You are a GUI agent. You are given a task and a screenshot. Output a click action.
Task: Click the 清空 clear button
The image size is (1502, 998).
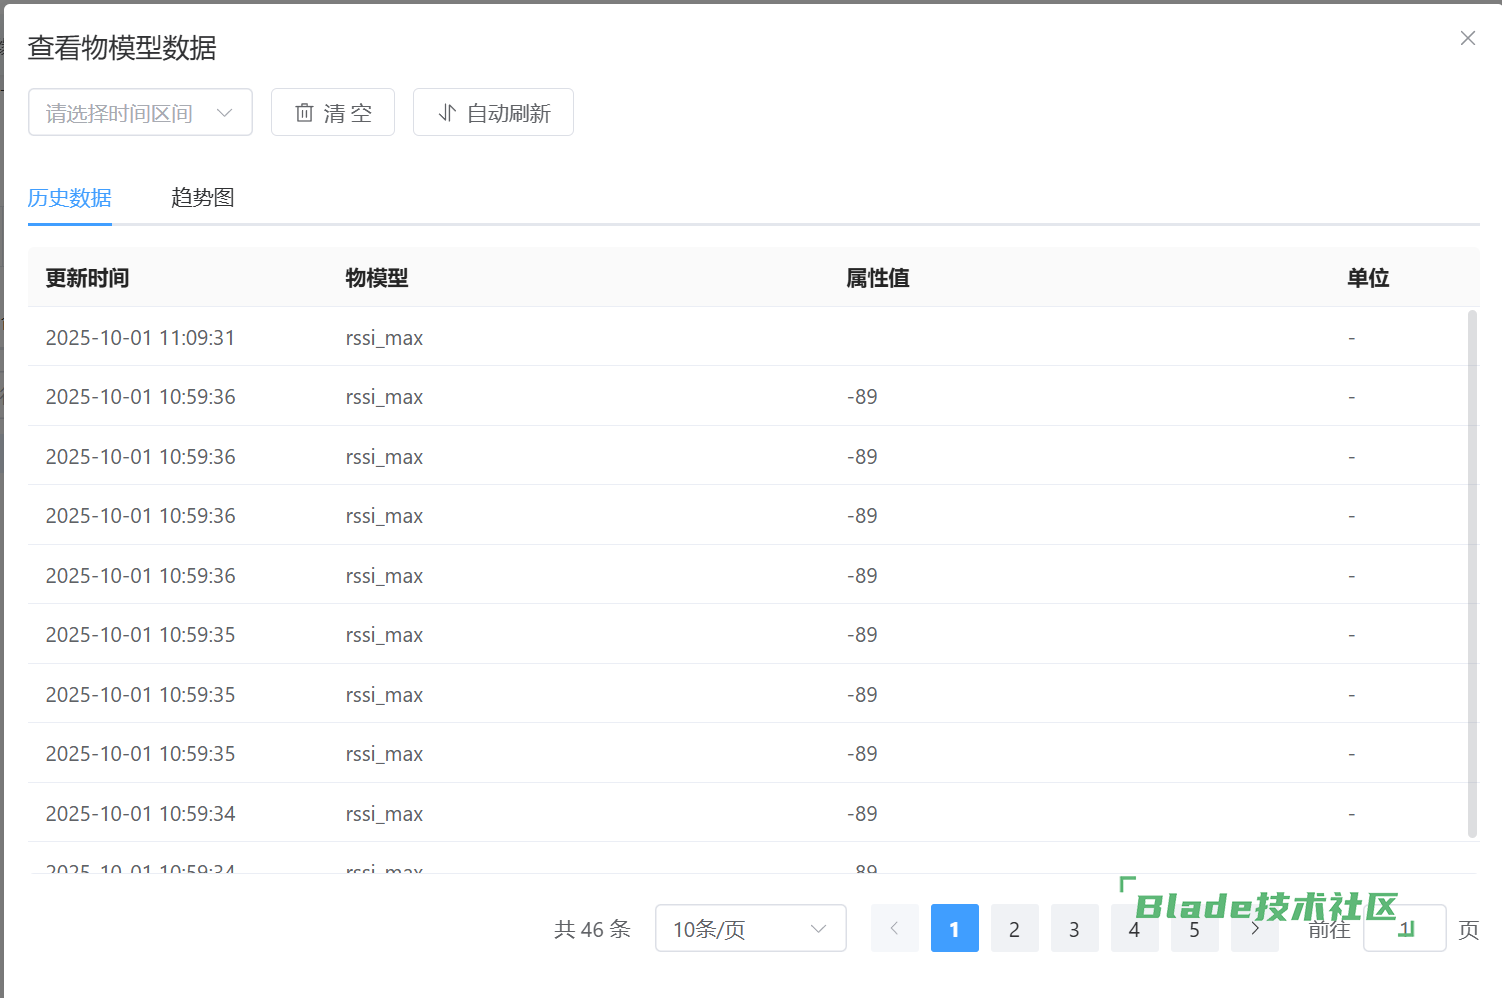[x=333, y=113]
